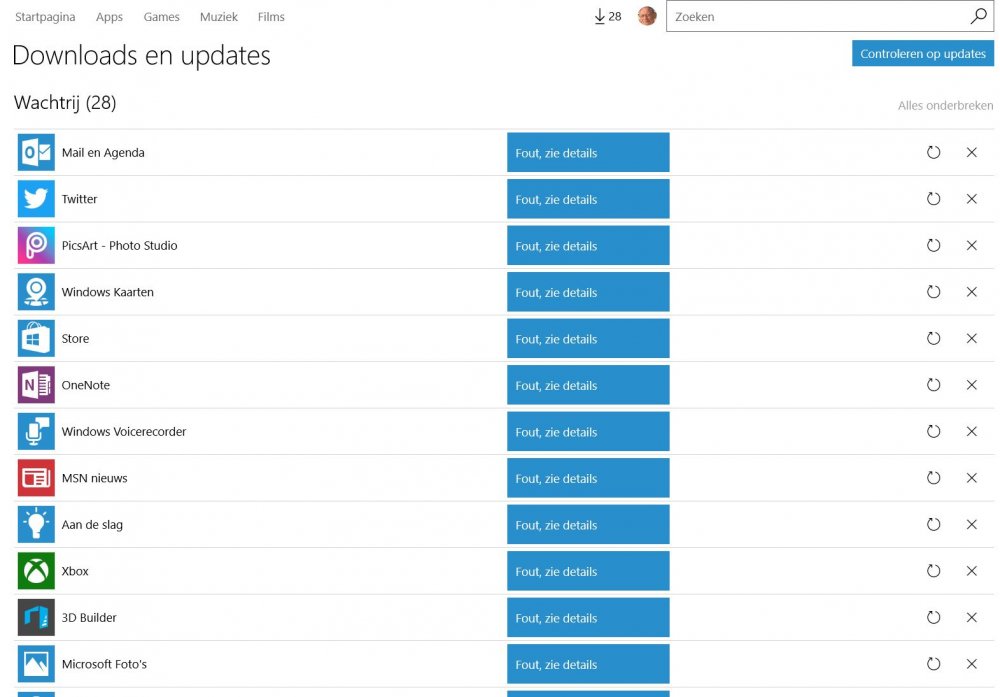
Task: Cancel the 3D Builder download
Action: pos(972,618)
